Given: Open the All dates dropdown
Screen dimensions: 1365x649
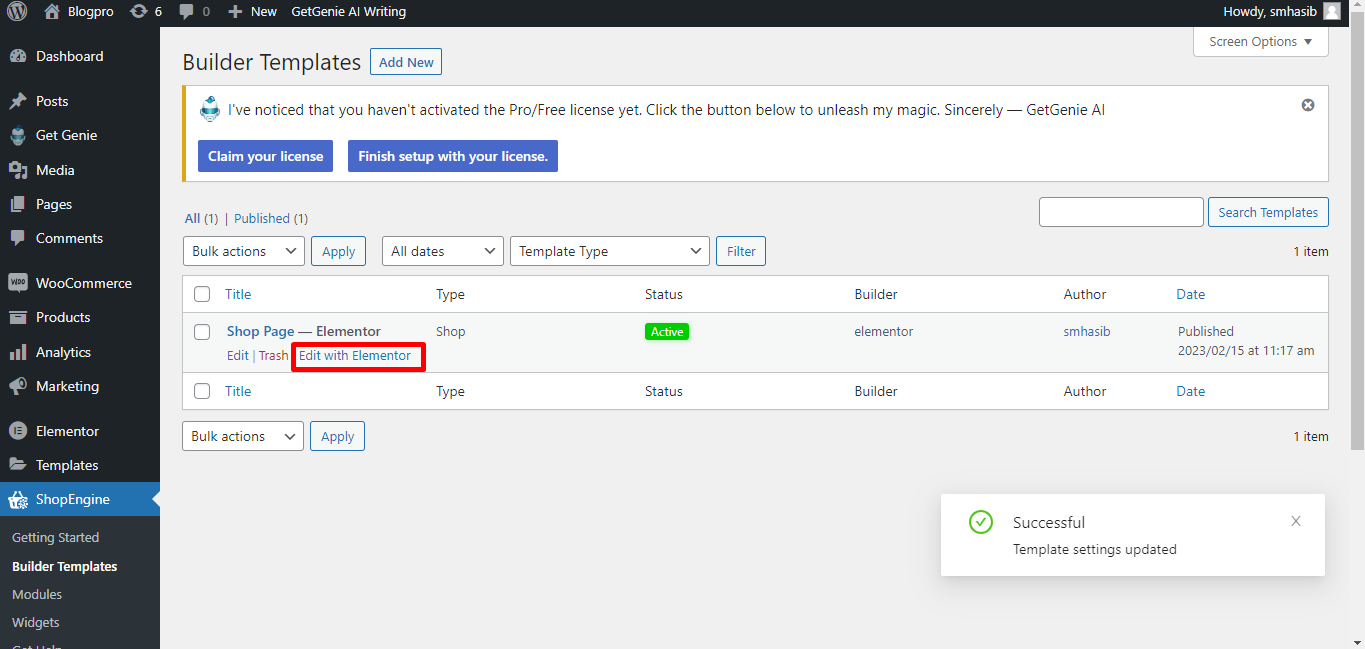Looking at the screenshot, I should [443, 251].
